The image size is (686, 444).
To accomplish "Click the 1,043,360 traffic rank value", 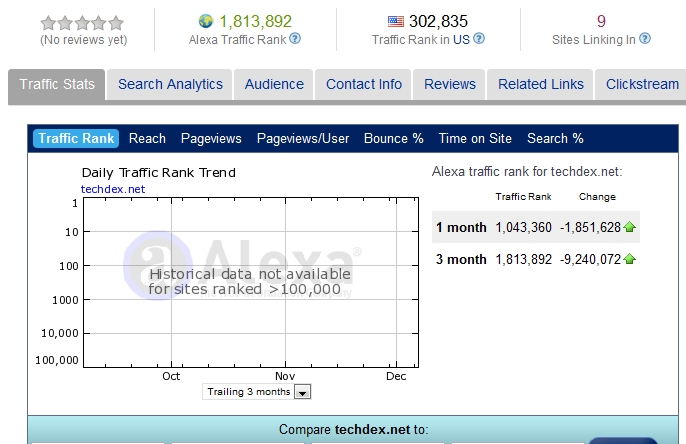I will click(523, 227).
